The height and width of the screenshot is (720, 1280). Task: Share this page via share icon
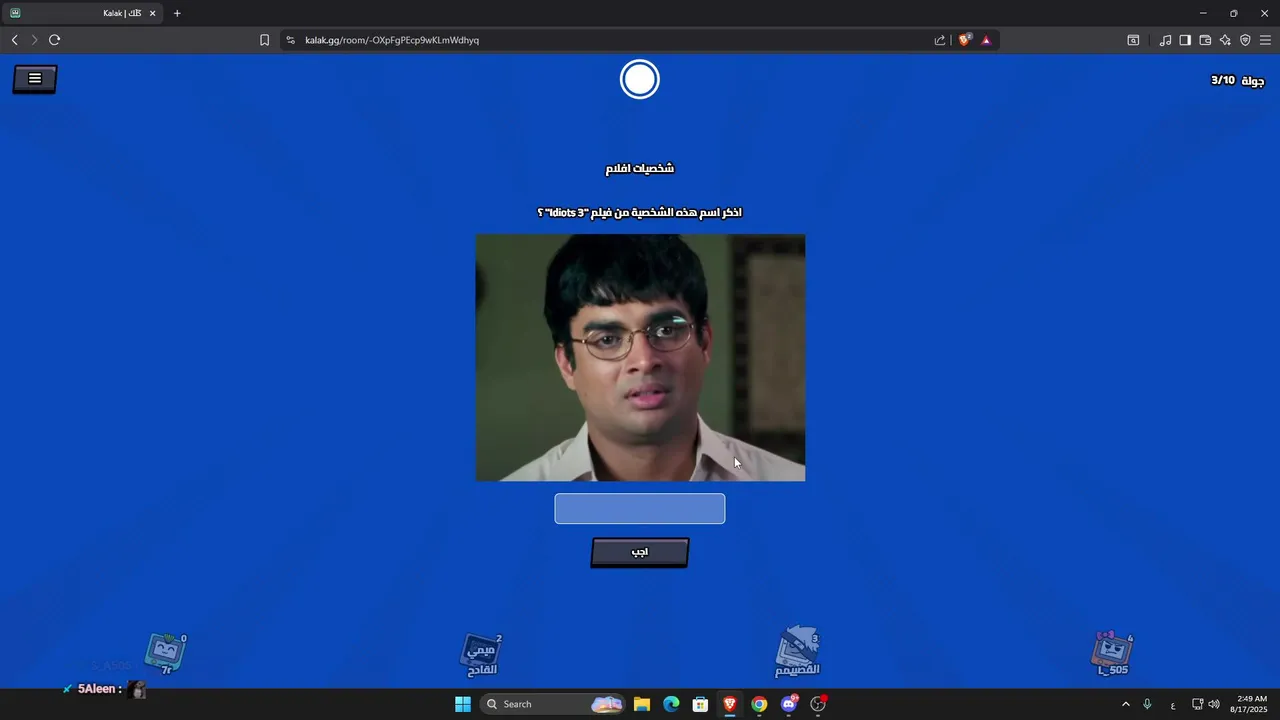point(940,40)
